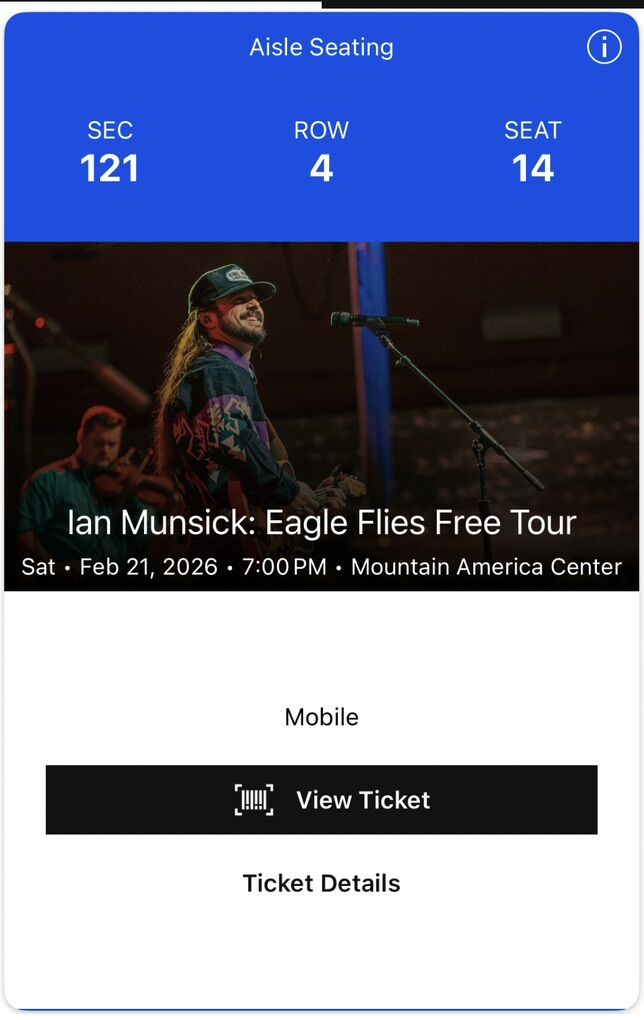Click the SEAT label in header

click(533, 130)
